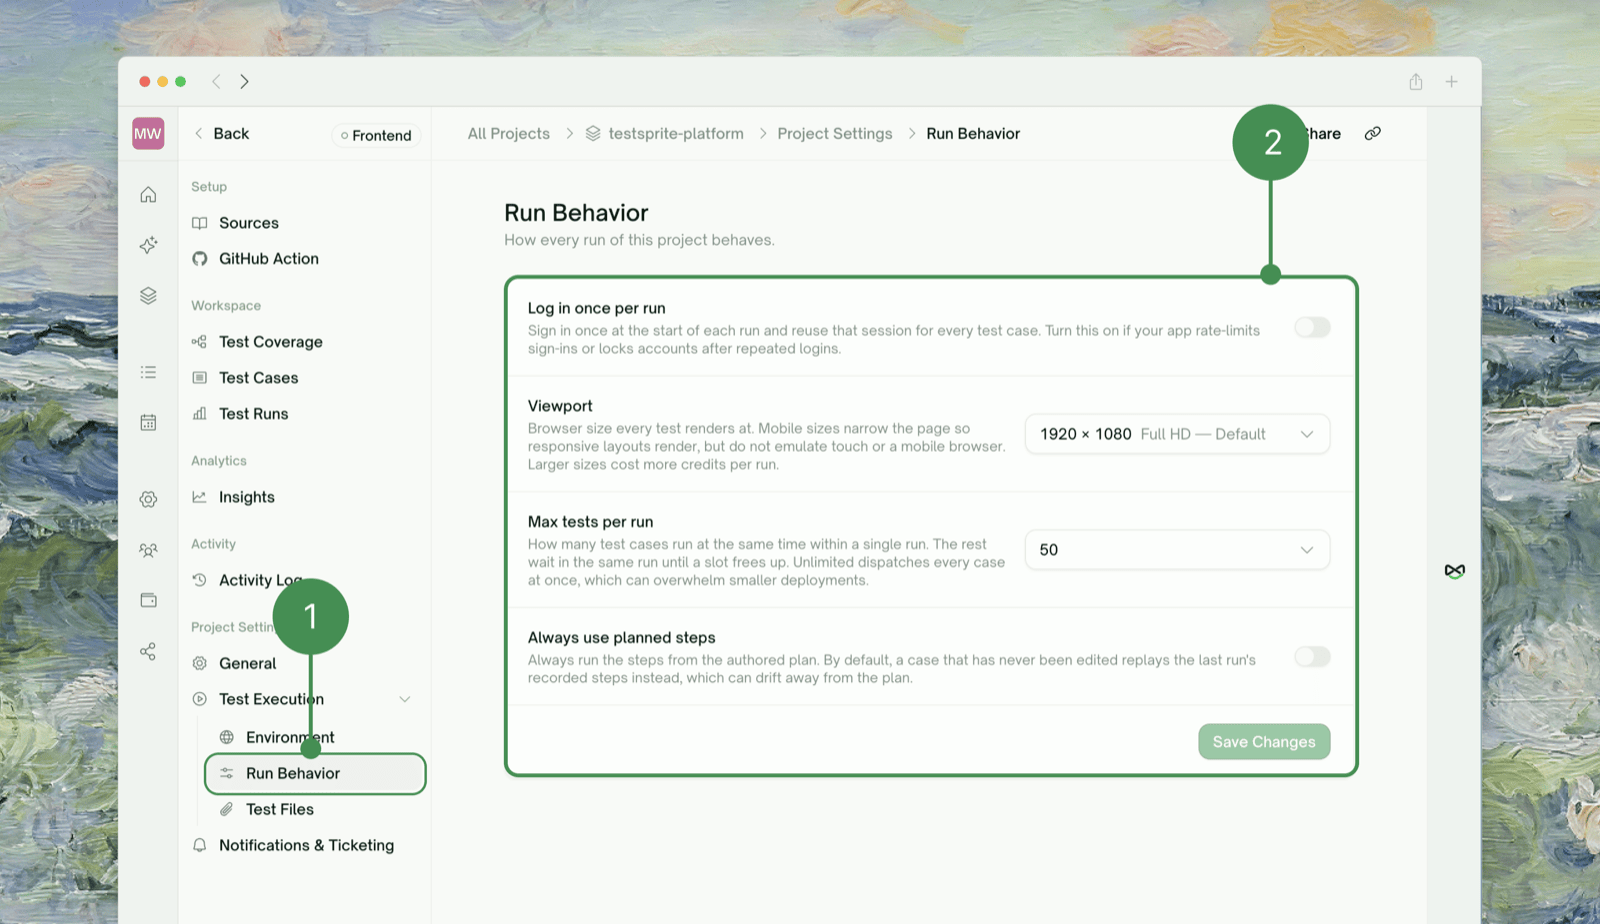Click the share nodes icon in rail
Screen dimensions: 1600x924
[148, 652]
